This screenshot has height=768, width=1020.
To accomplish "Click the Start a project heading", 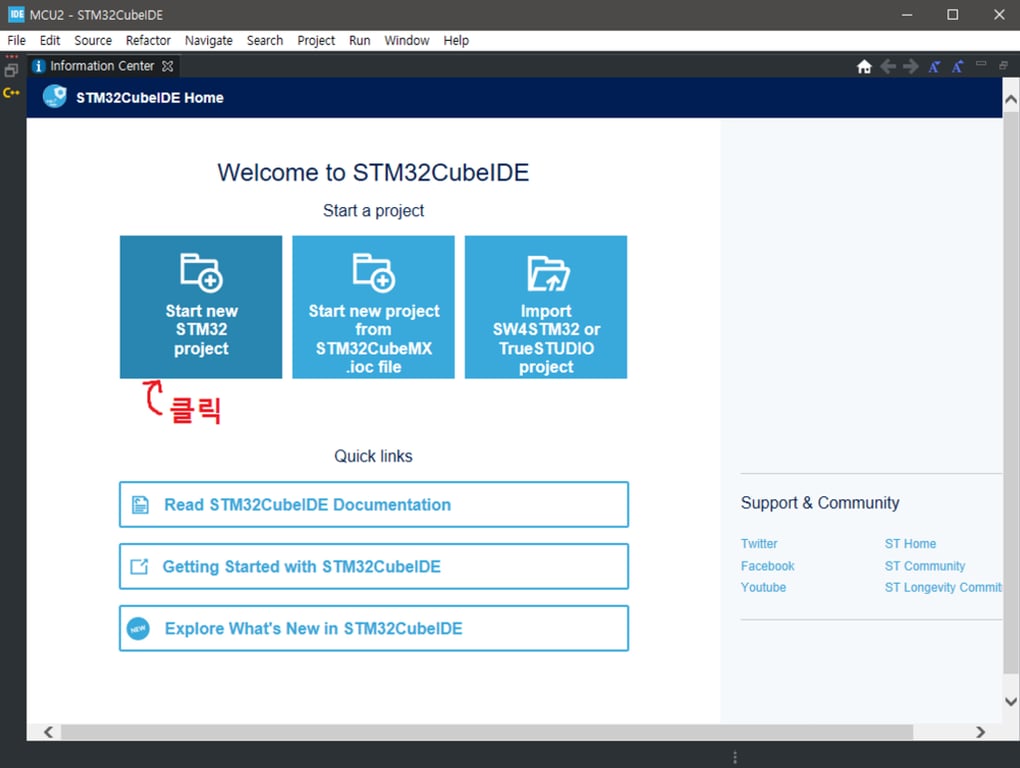I will [x=373, y=211].
